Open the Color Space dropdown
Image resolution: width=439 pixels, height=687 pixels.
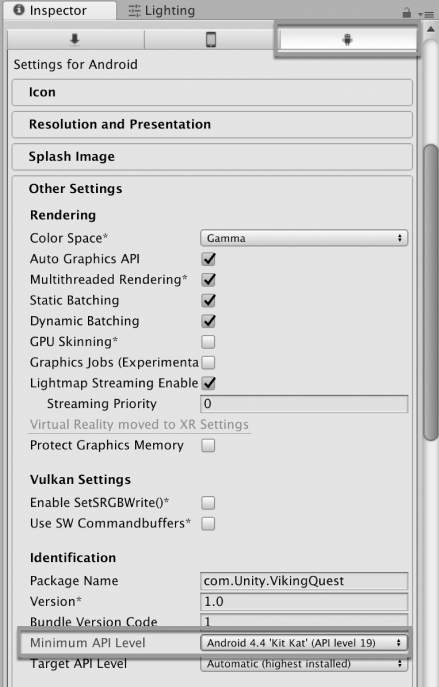[x=304, y=238]
